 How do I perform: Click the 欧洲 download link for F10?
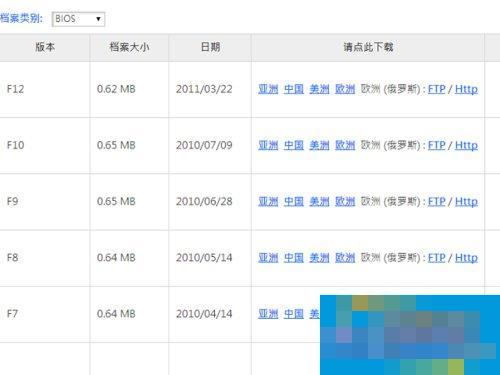[x=345, y=145]
